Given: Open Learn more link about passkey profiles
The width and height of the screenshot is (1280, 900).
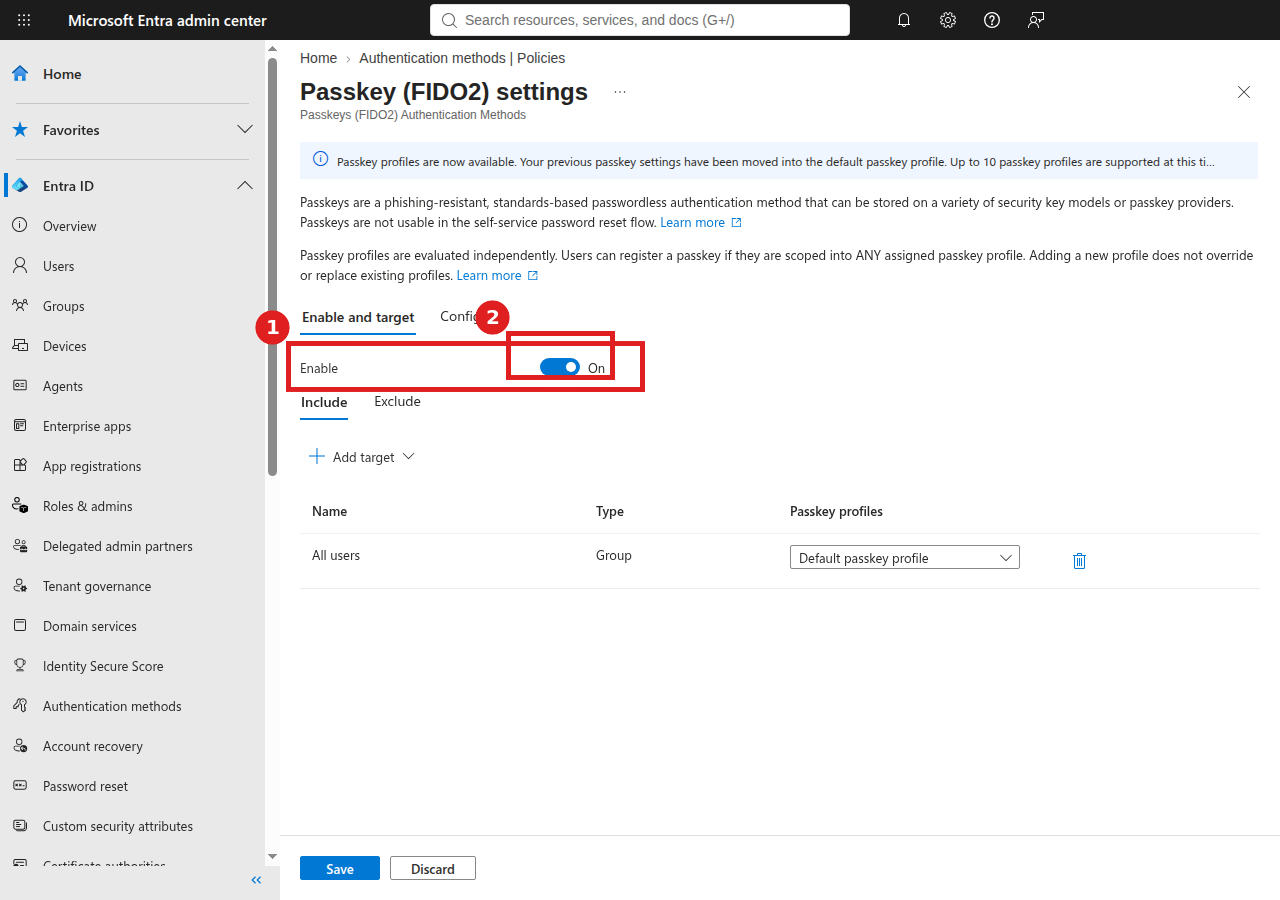Looking at the screenshot, I should coord(497,276).
